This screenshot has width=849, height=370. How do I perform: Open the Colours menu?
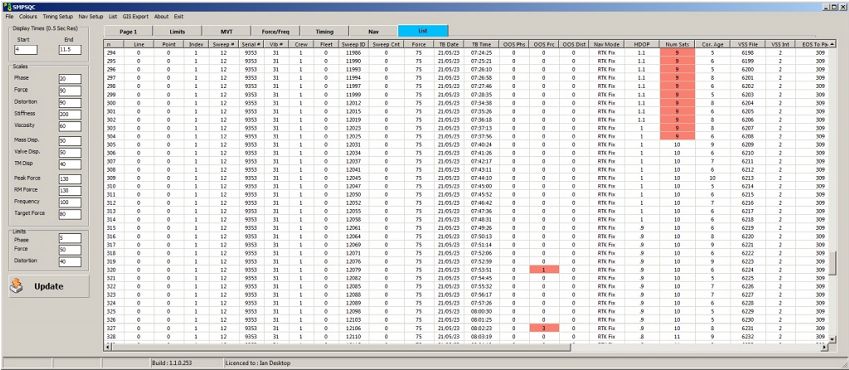(28, 17)
